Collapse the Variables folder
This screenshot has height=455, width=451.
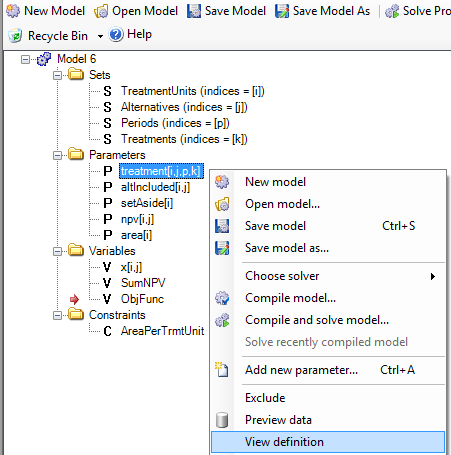[57, 251]
